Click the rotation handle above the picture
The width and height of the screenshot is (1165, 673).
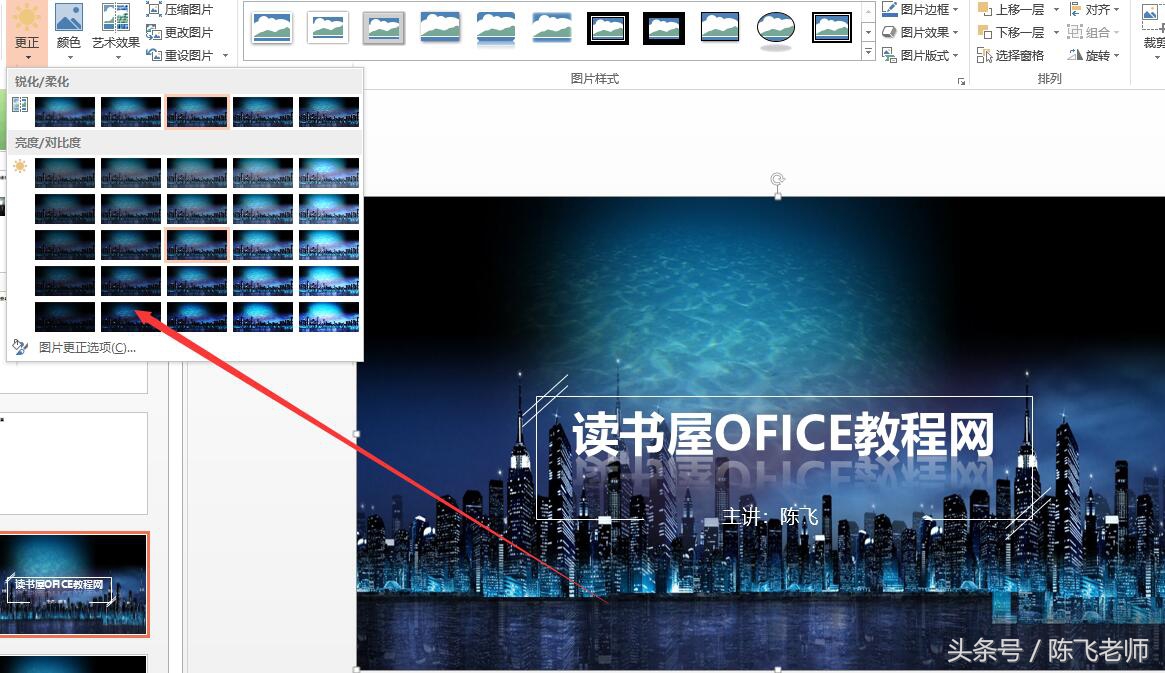(x=777, y=179)
